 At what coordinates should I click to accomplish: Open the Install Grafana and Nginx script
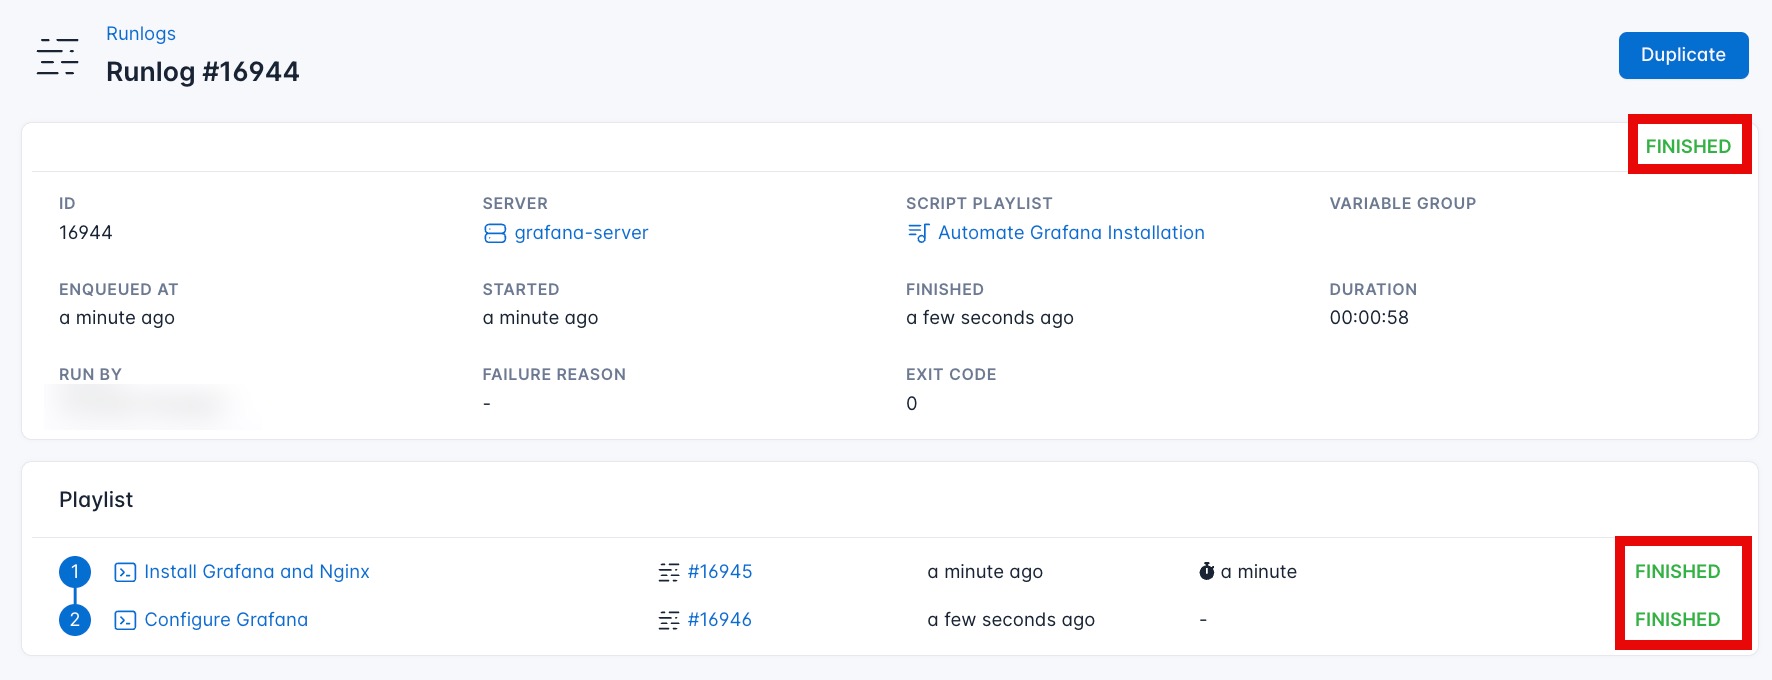coord(257,572)
